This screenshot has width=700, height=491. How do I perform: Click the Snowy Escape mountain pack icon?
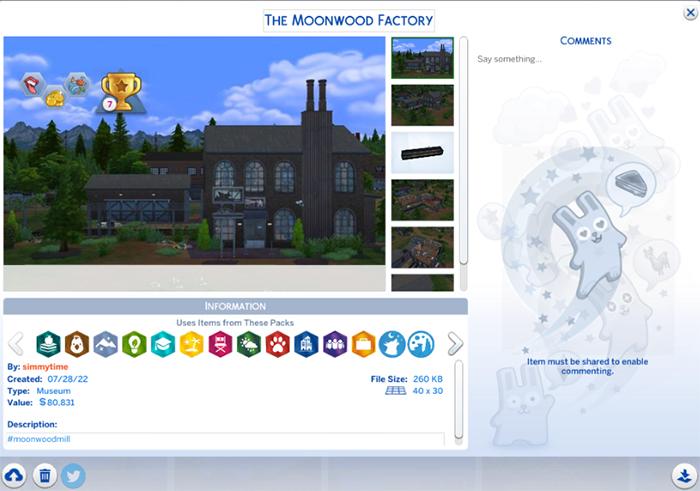(x=106, y=344)
